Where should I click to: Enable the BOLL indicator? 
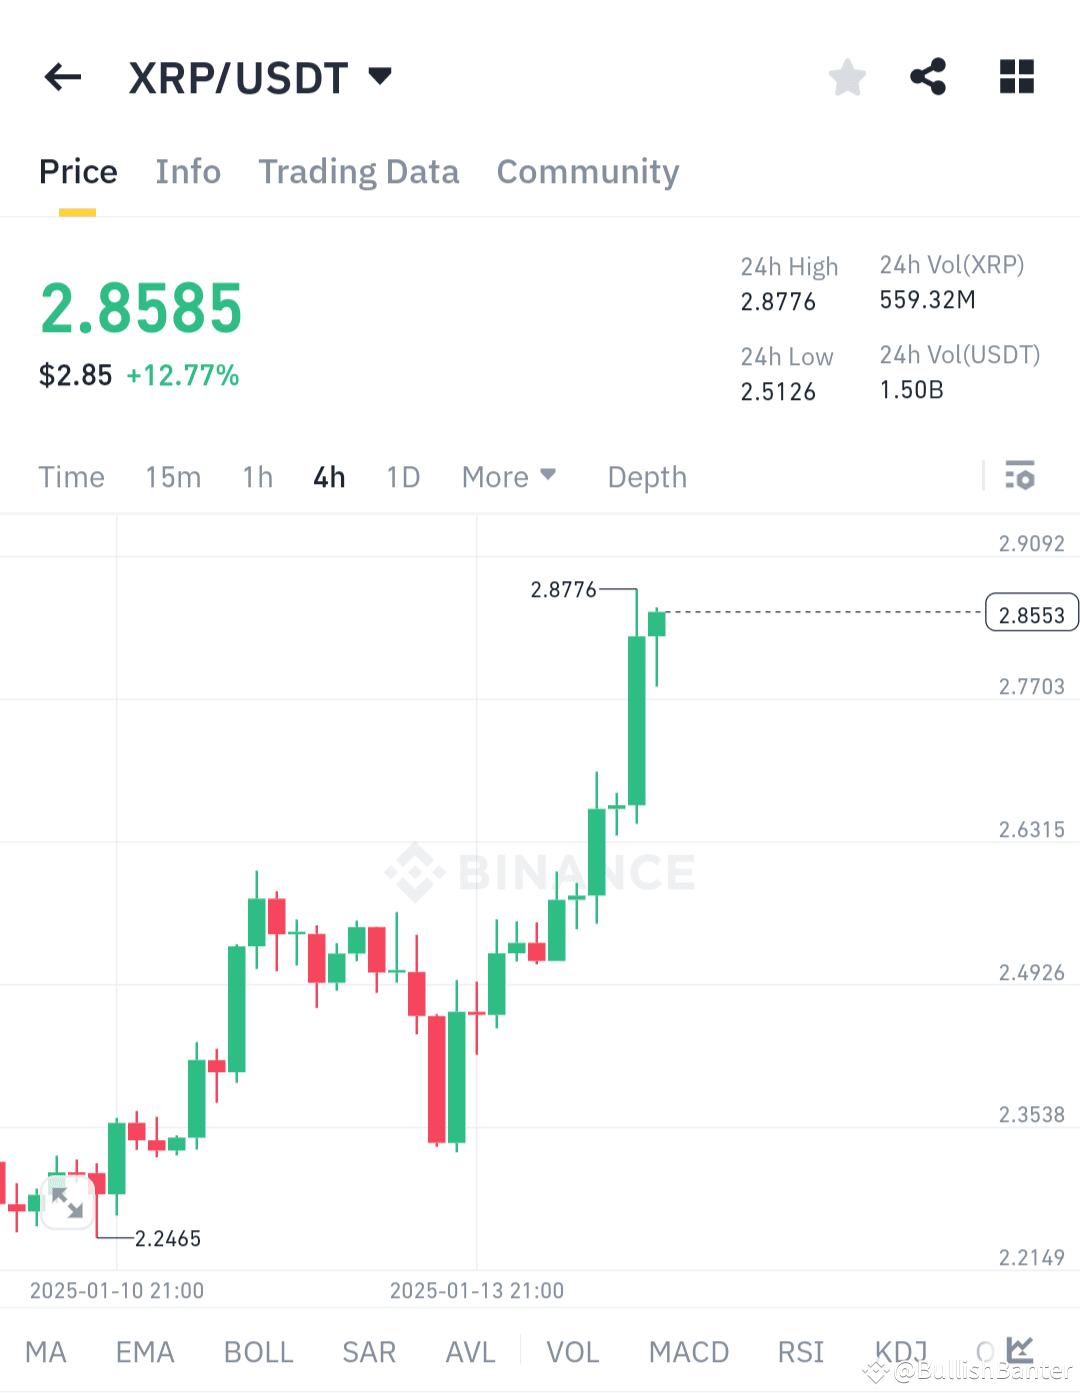pyautogui.click(x=258, y=1352)
